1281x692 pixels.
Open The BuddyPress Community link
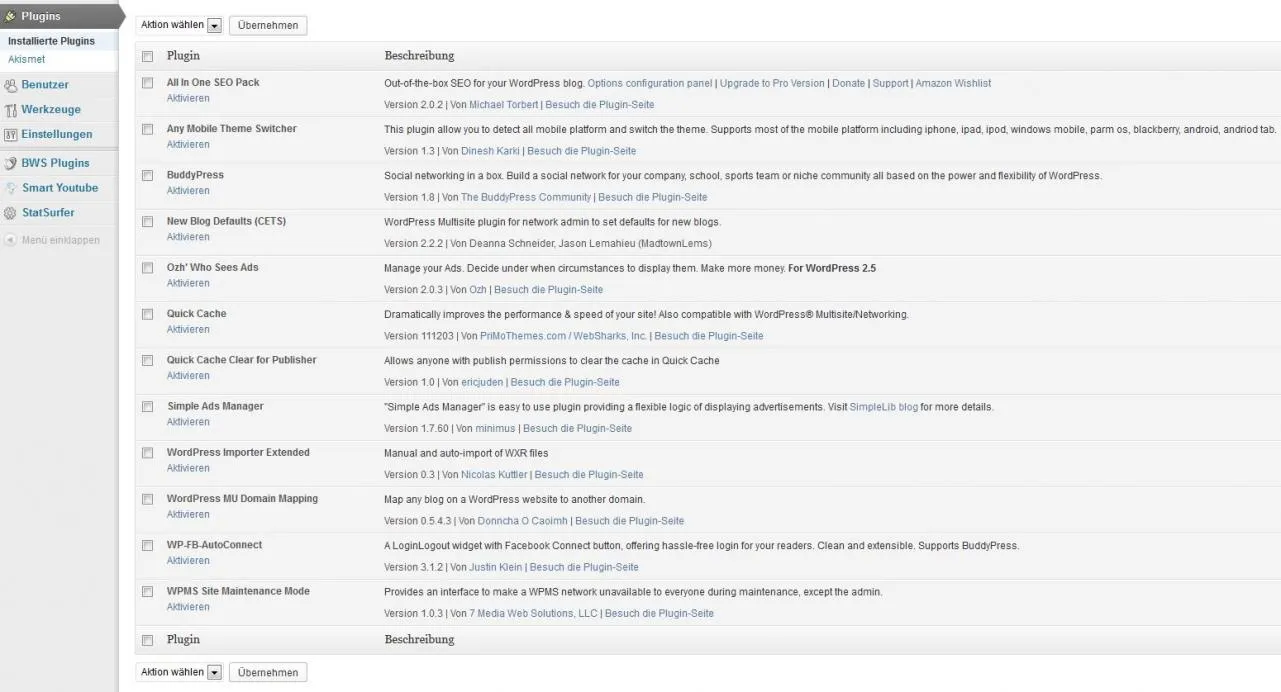pyautogui.click(x=526, y=197)
